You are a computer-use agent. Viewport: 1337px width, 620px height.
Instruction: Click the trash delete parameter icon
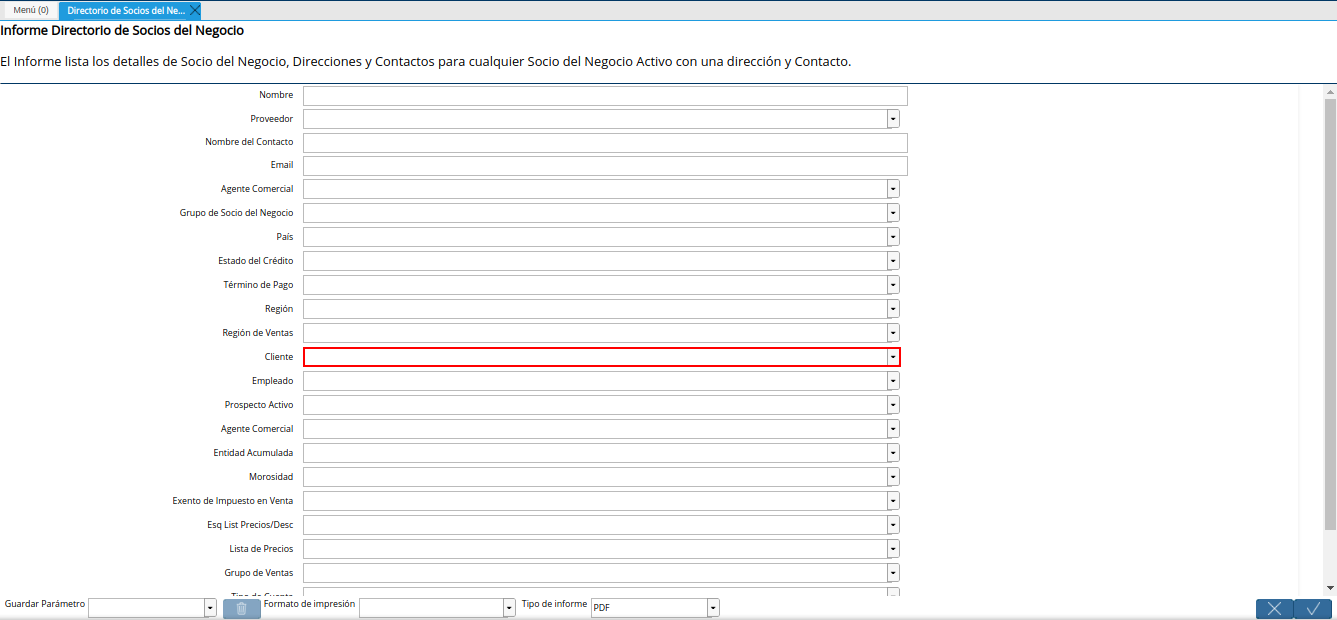241,608
